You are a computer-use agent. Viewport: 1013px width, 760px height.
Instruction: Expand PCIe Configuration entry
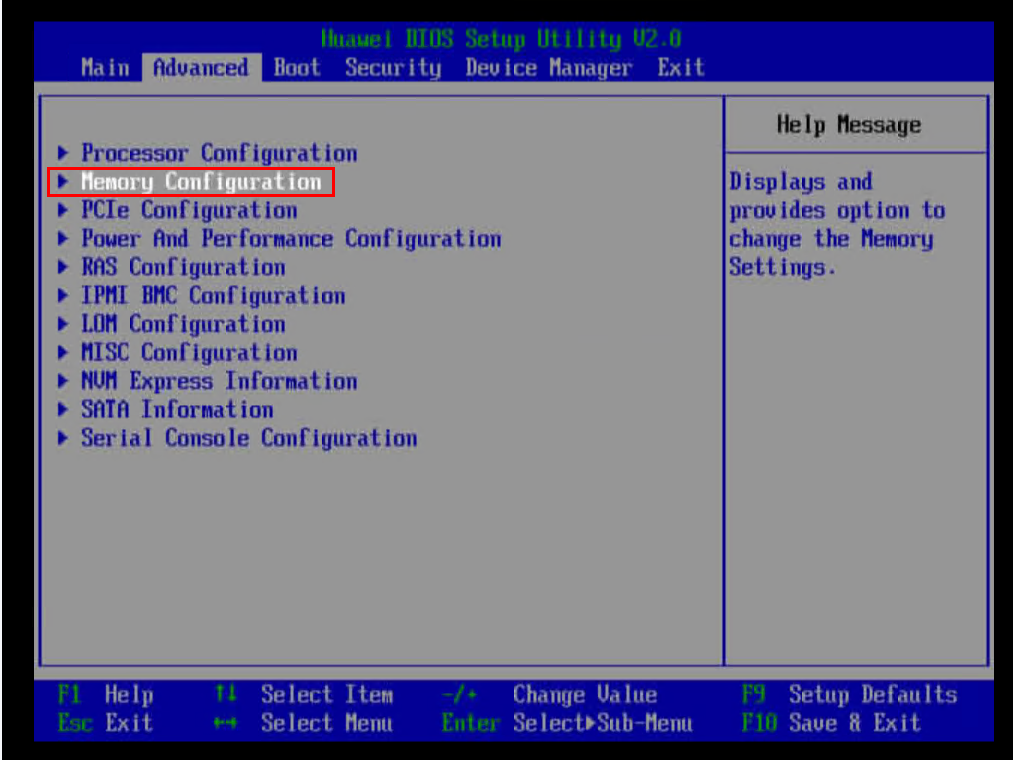click(178, 210)
